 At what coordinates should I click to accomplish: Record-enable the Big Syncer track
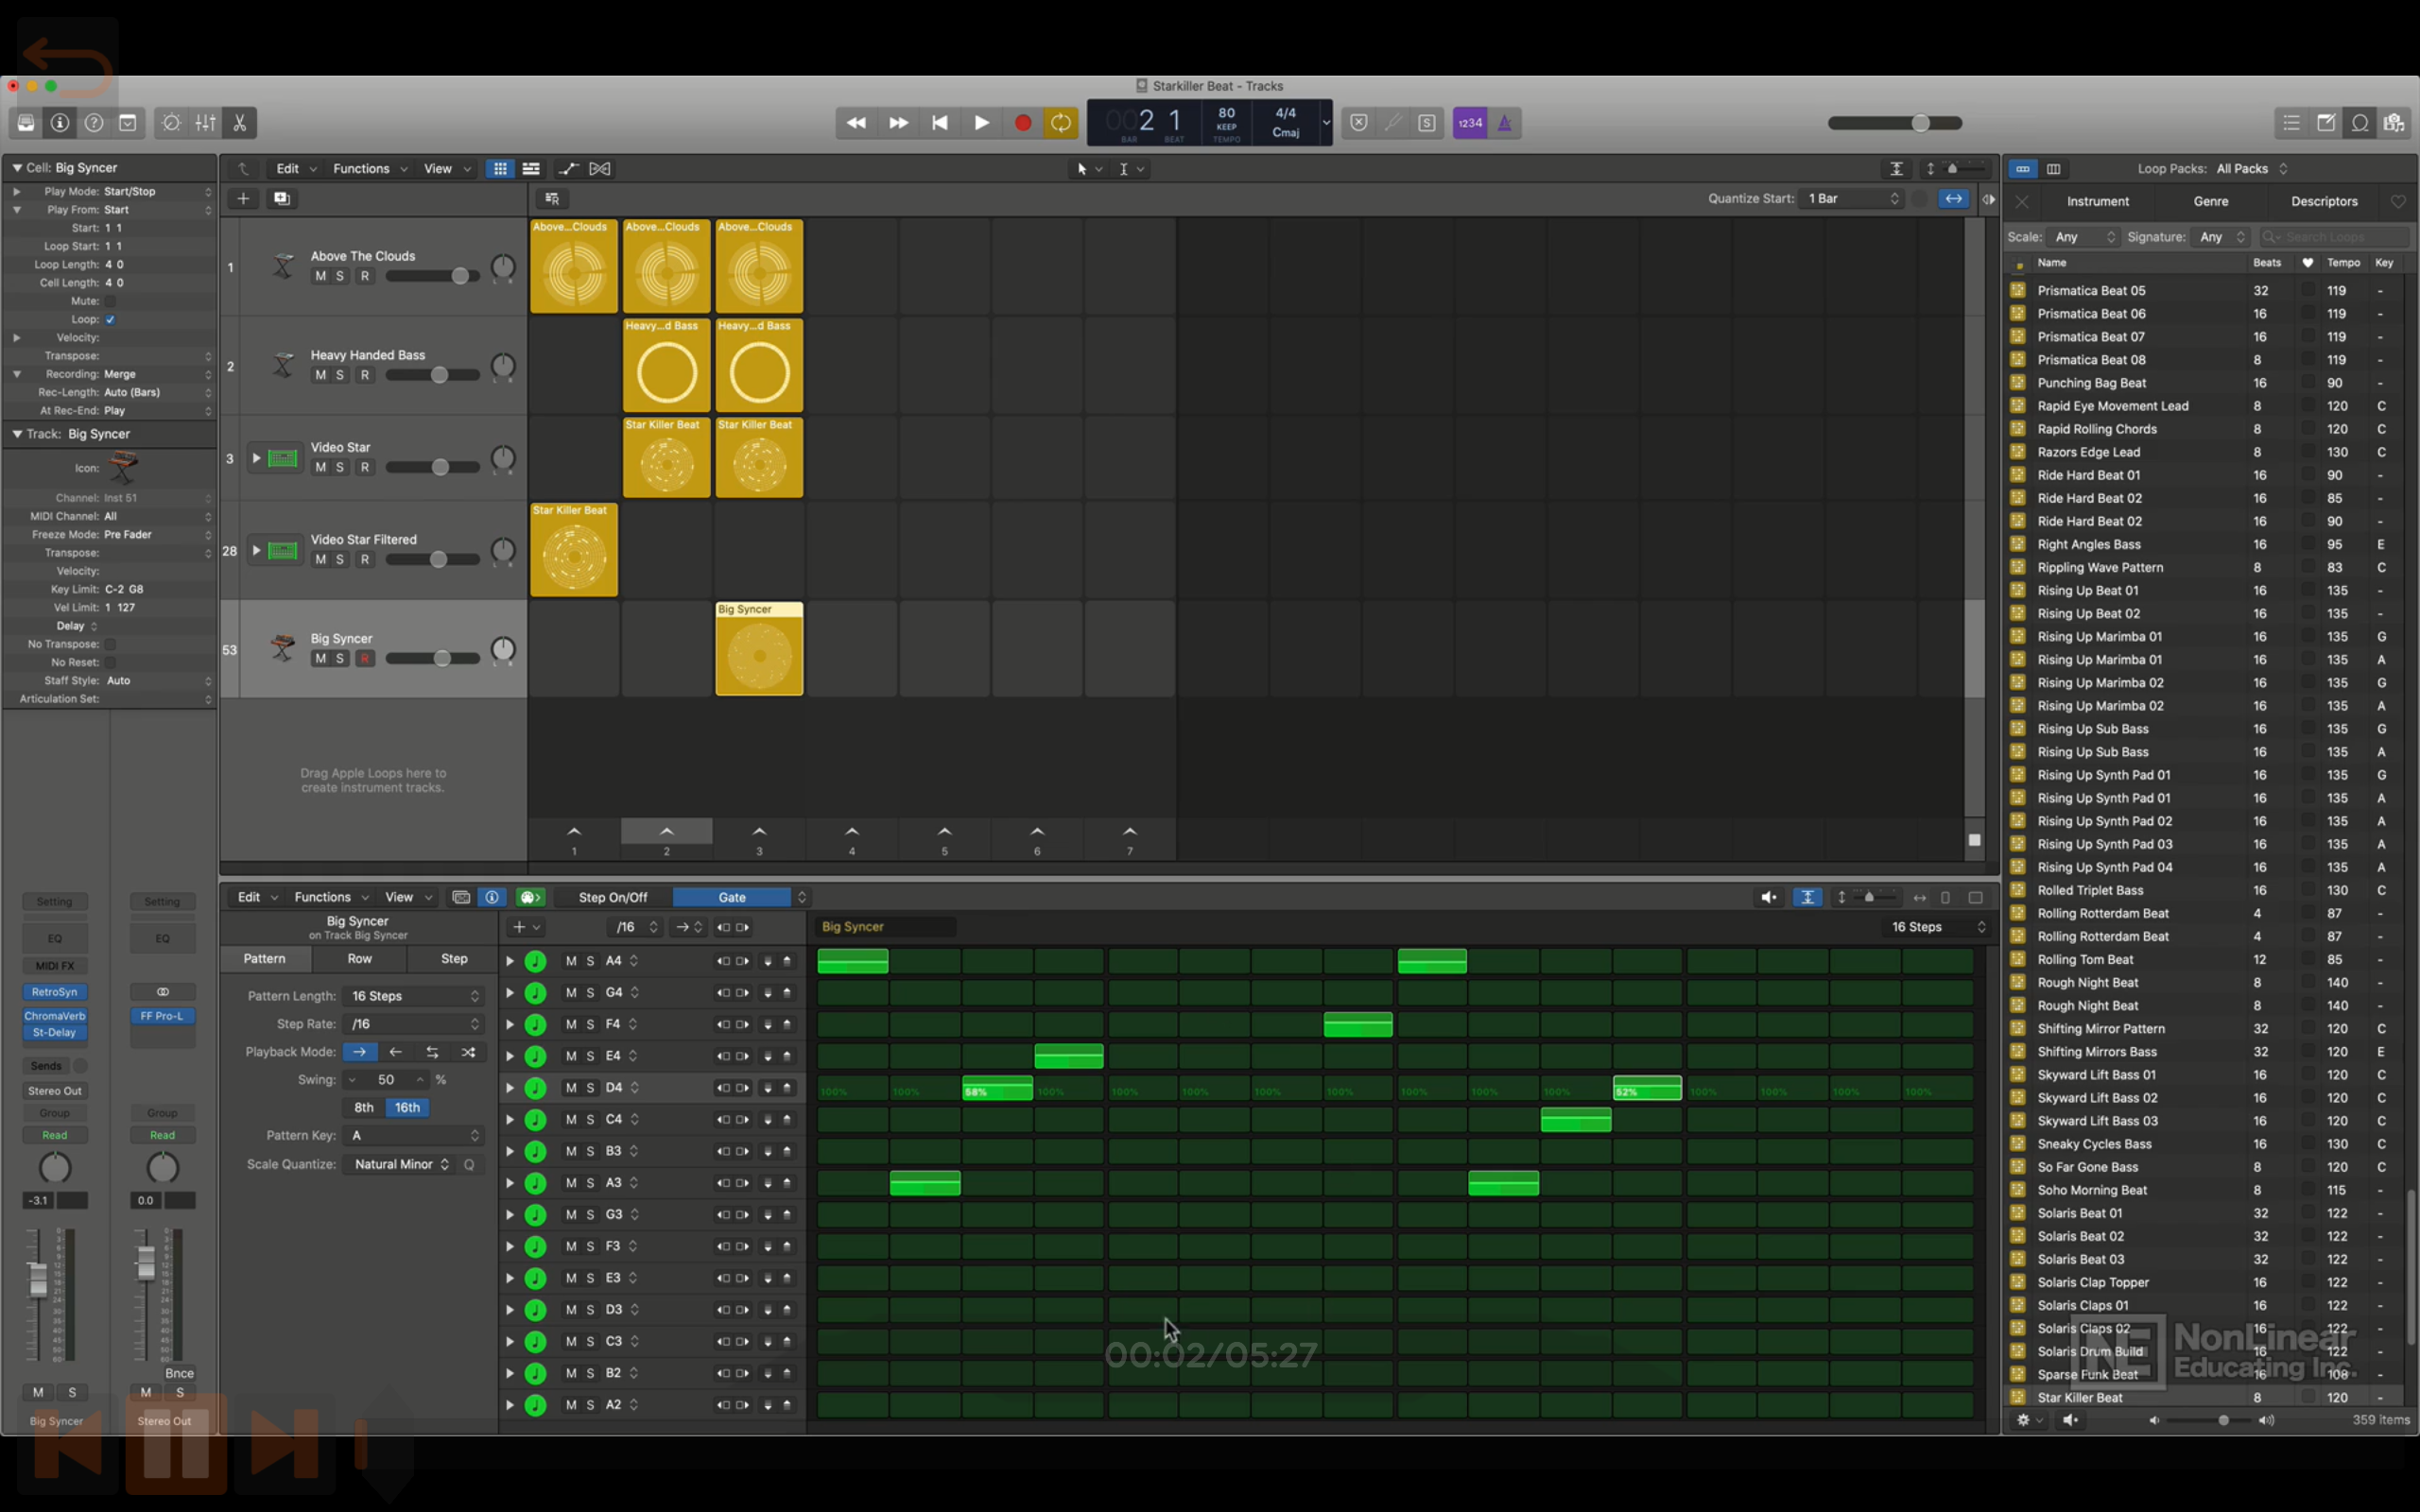(x=366, y=658)
